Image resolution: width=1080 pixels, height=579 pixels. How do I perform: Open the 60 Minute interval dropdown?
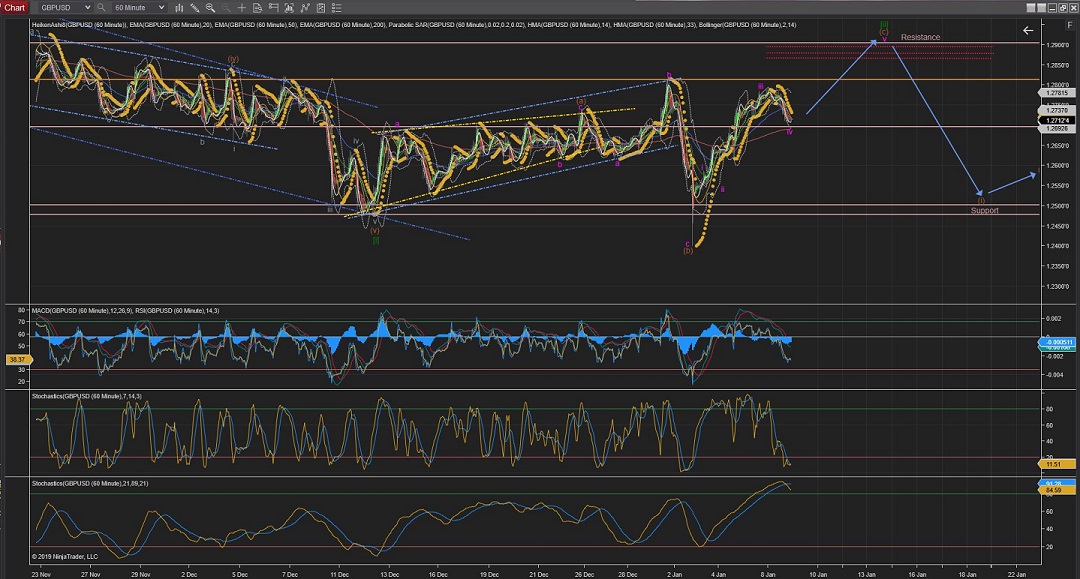[139, 8]
